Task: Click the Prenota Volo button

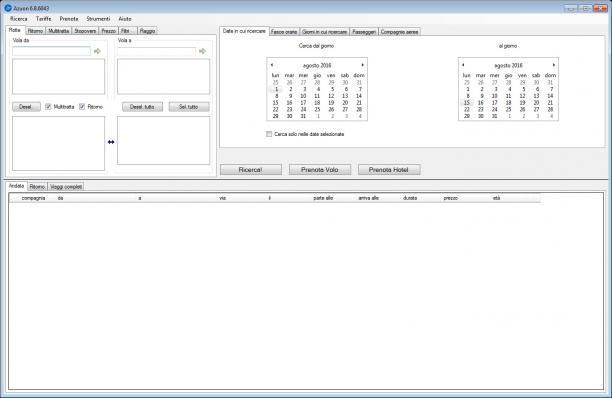Action: pos(320,170)
